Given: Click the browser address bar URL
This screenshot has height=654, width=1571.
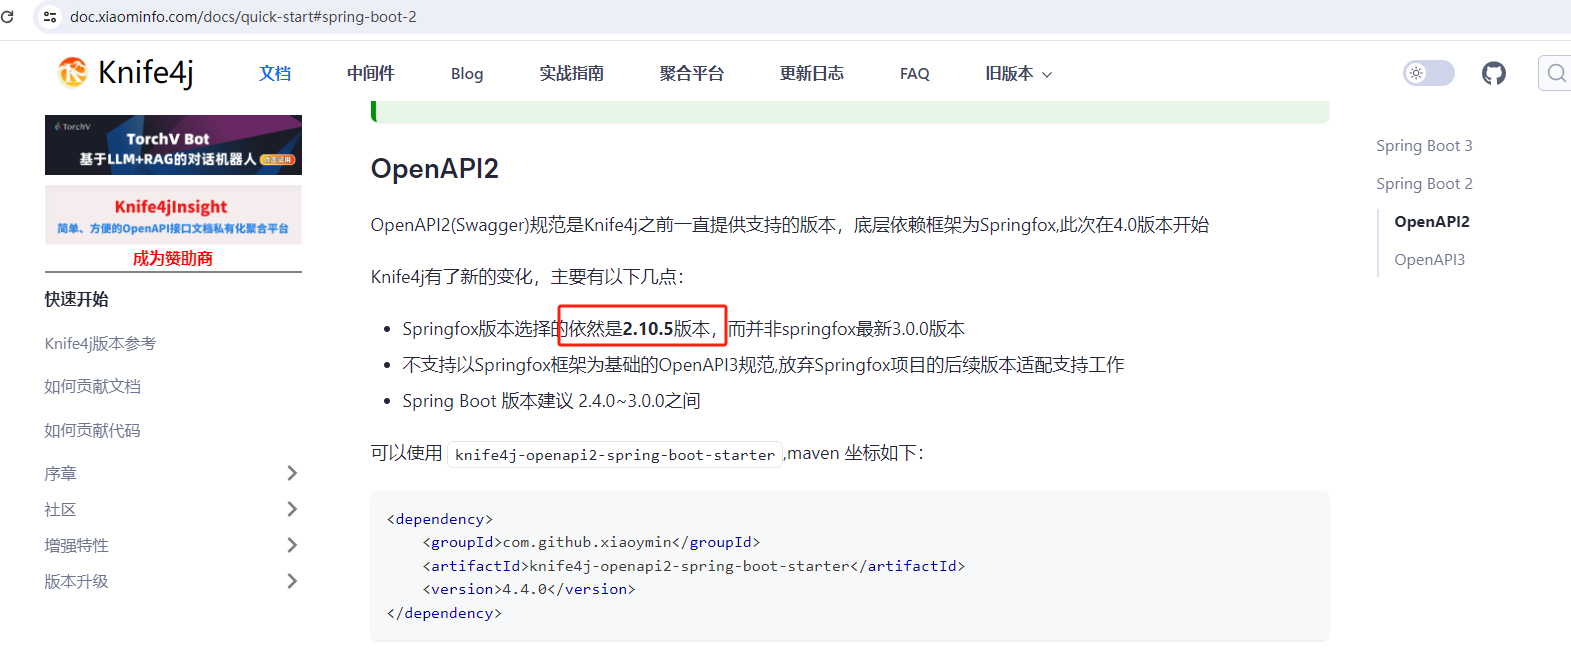Looking at the screenshot, I should coord(243,17).
